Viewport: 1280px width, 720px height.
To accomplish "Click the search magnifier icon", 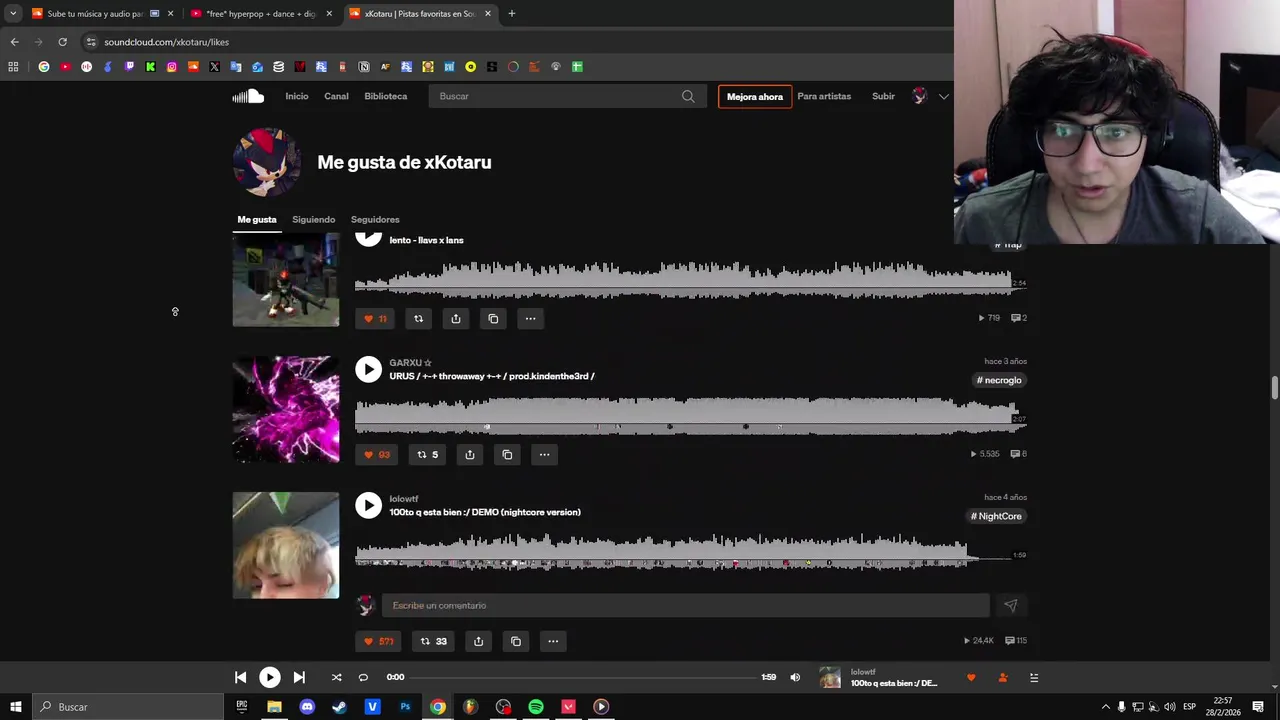I will tap(688, 96).
